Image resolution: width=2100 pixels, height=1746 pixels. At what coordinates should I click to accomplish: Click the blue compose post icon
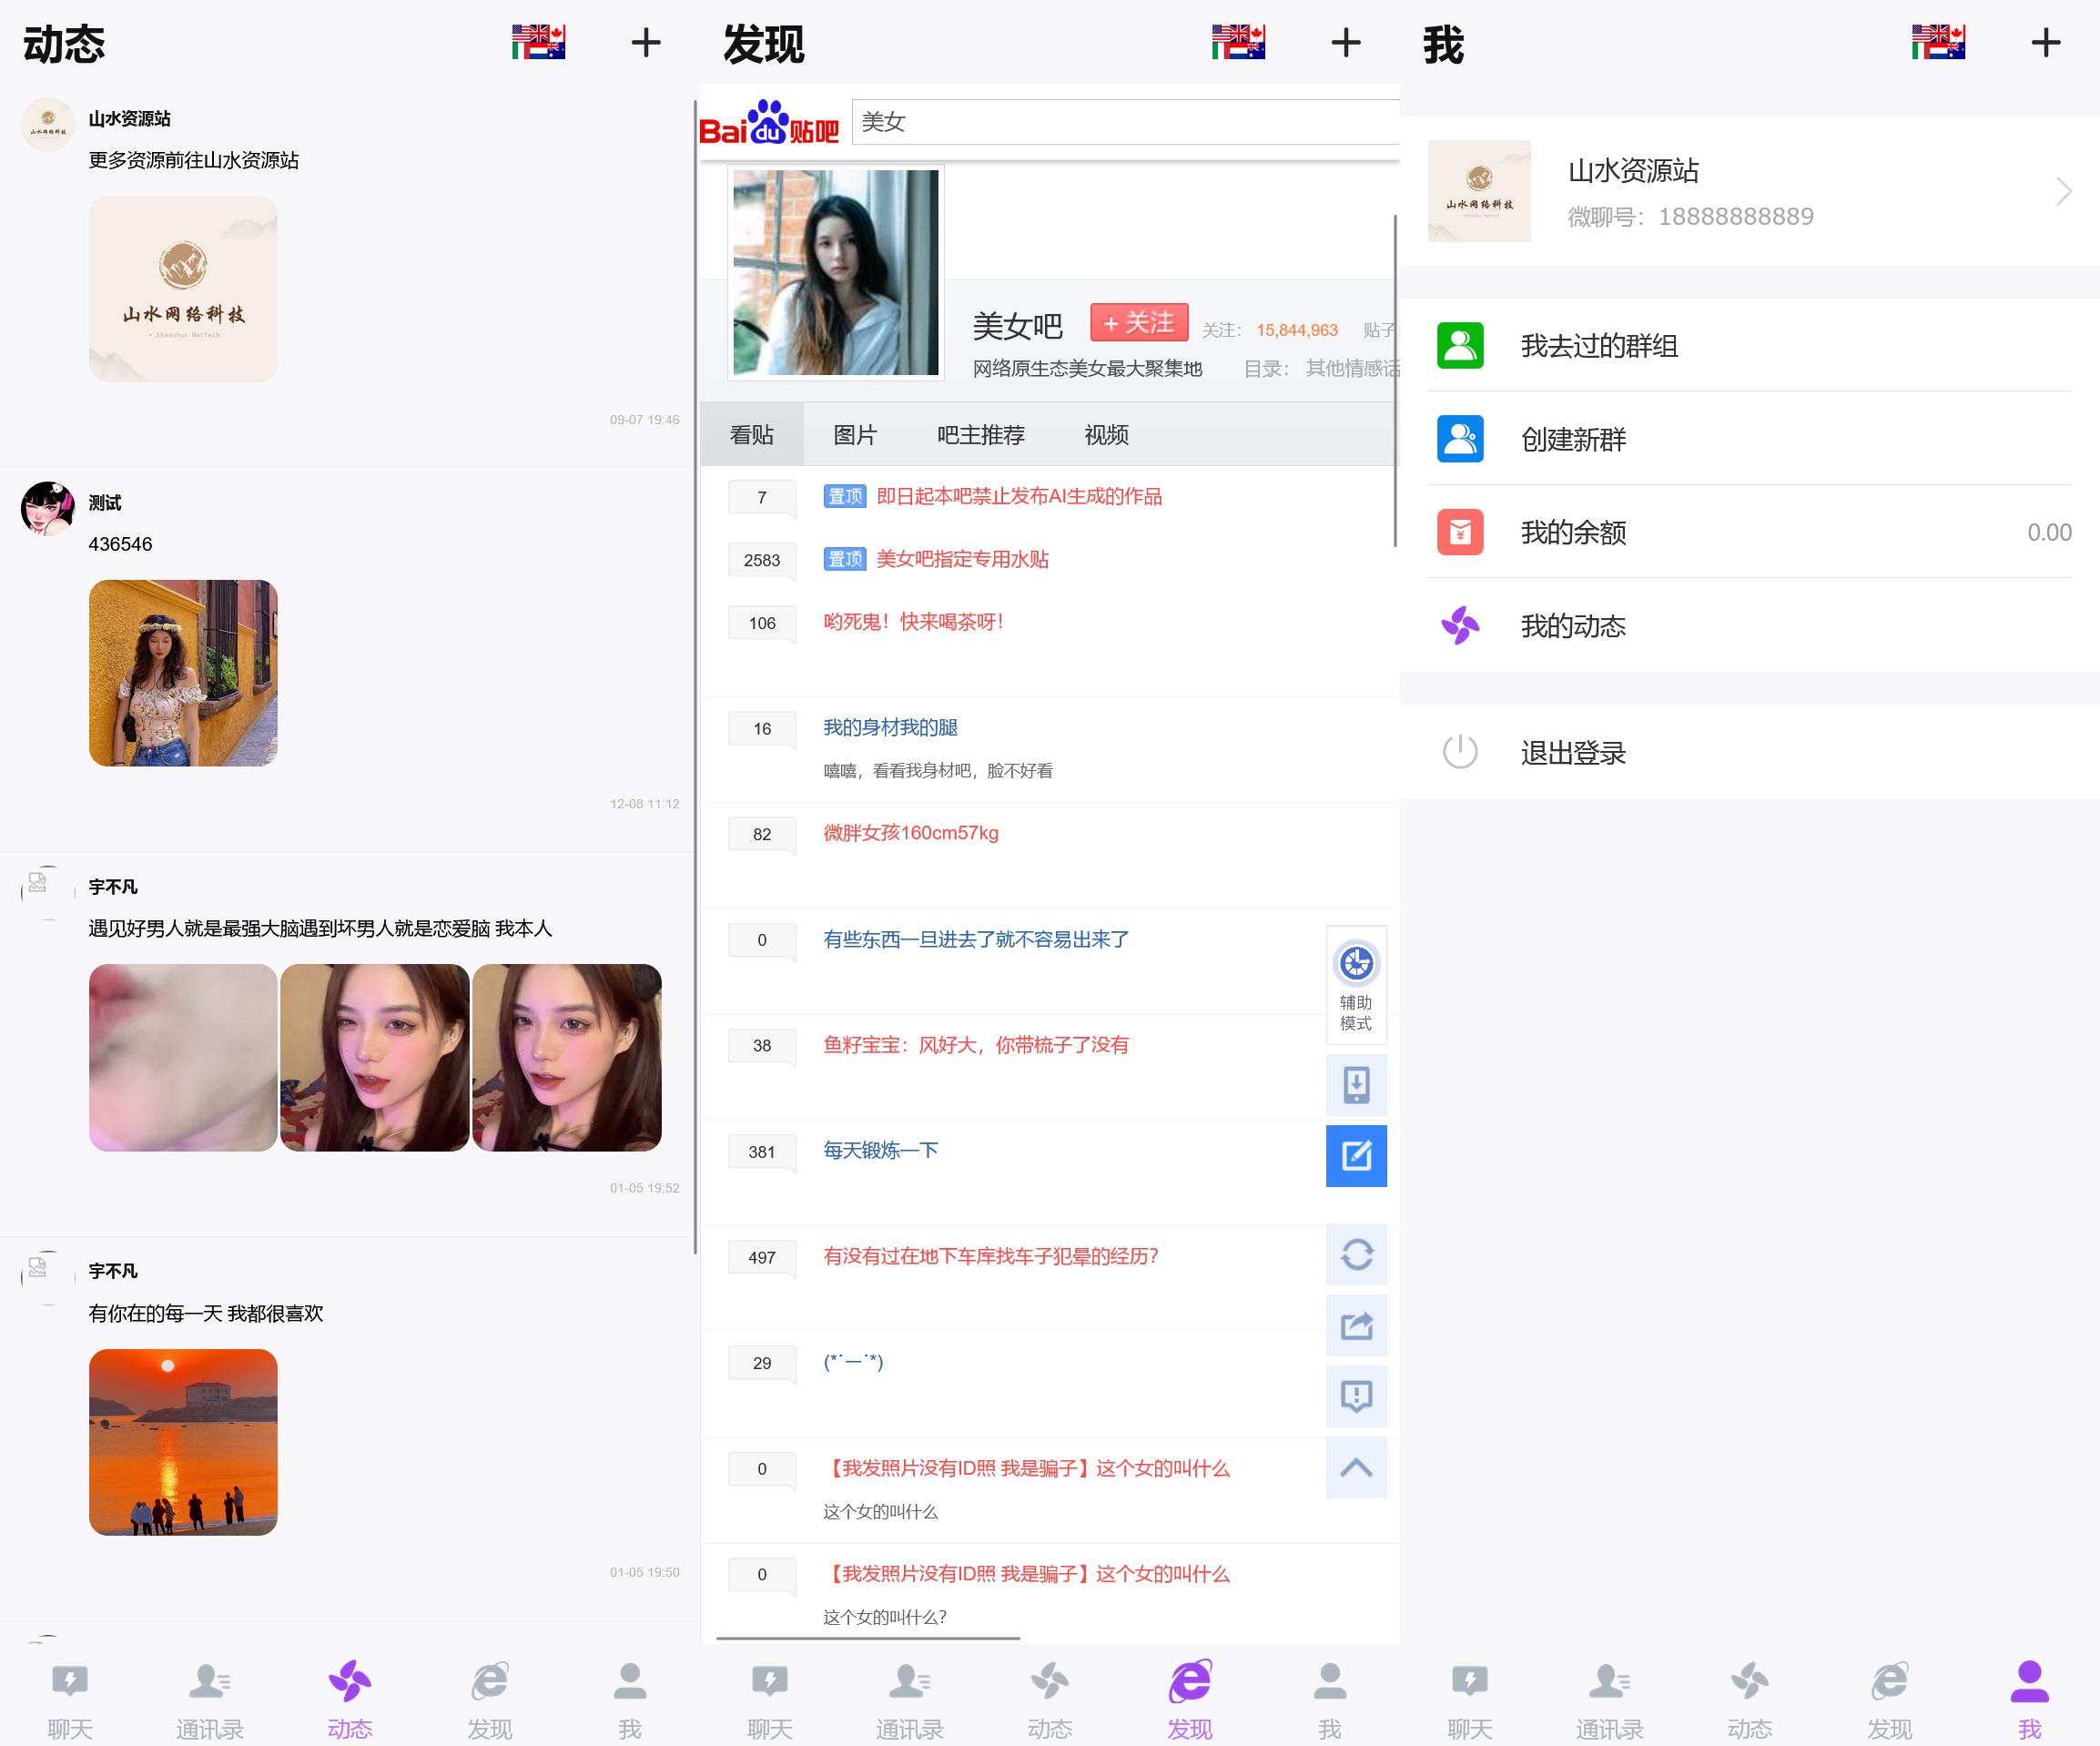pos(1356,1156)
